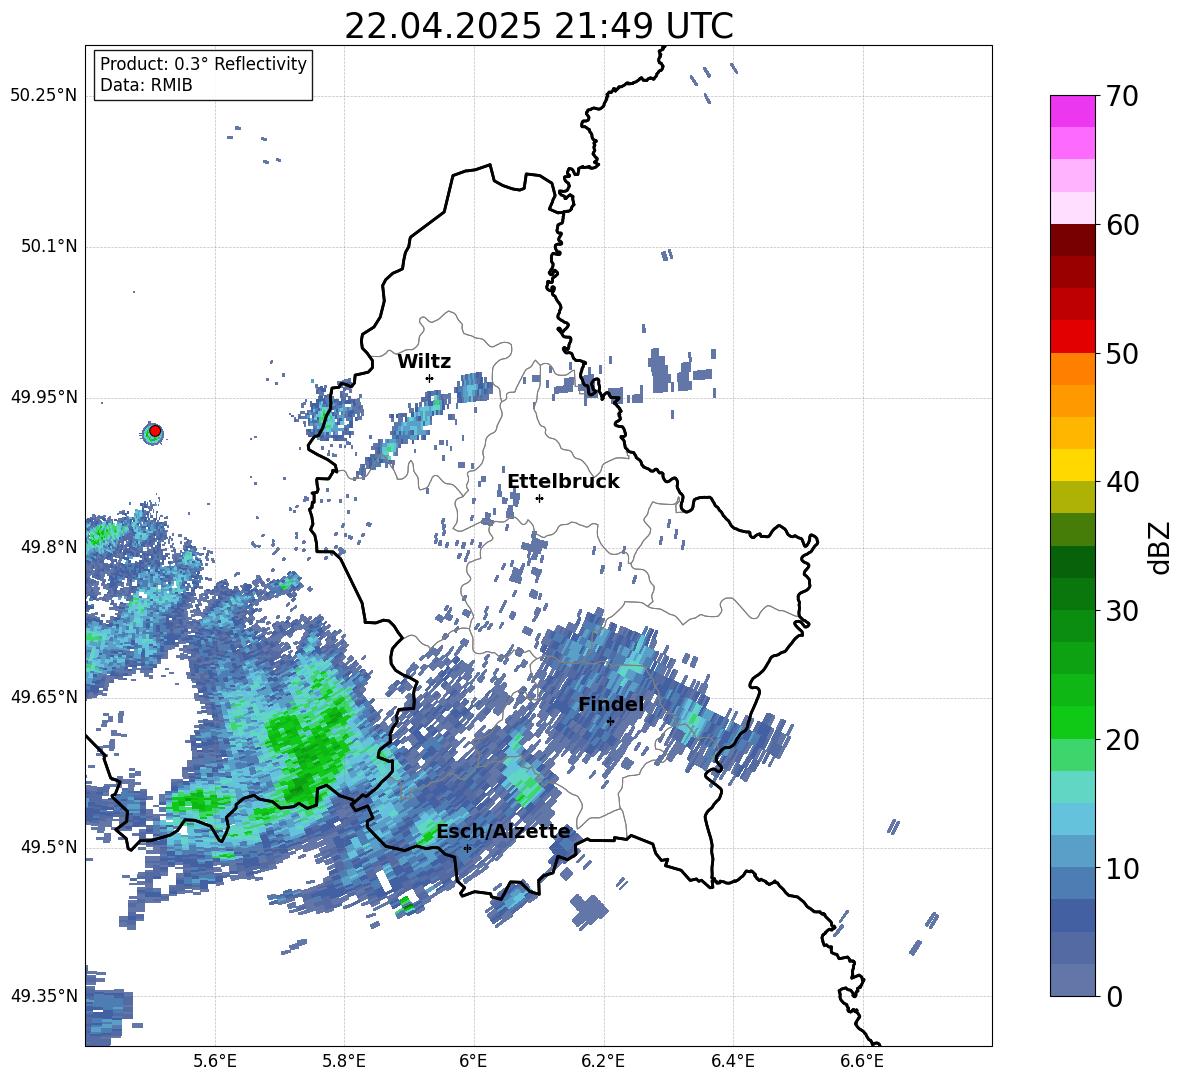Screen dimensions: 1184x1081
Task: Click the 6.4°E longitude label
Action: pos(732,1061)
